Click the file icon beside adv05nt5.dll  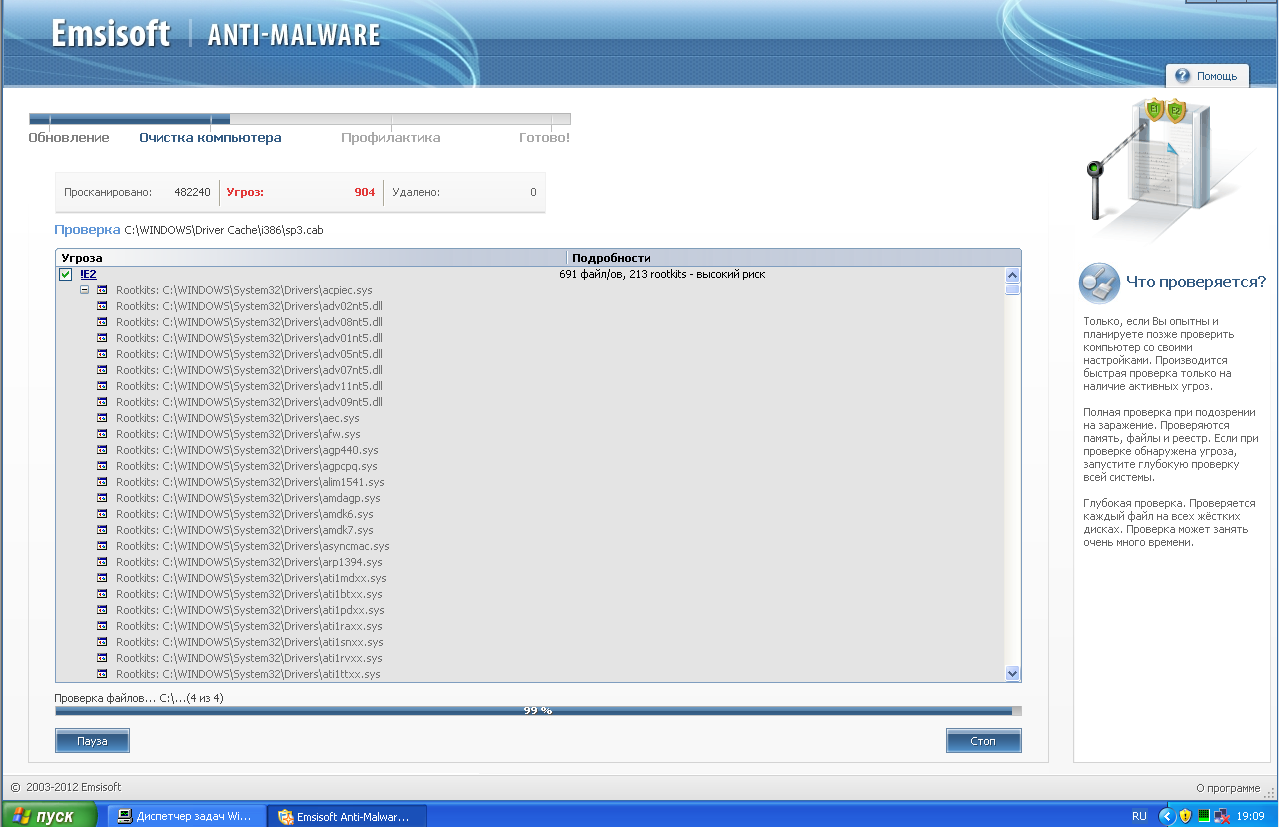[102, 354]
